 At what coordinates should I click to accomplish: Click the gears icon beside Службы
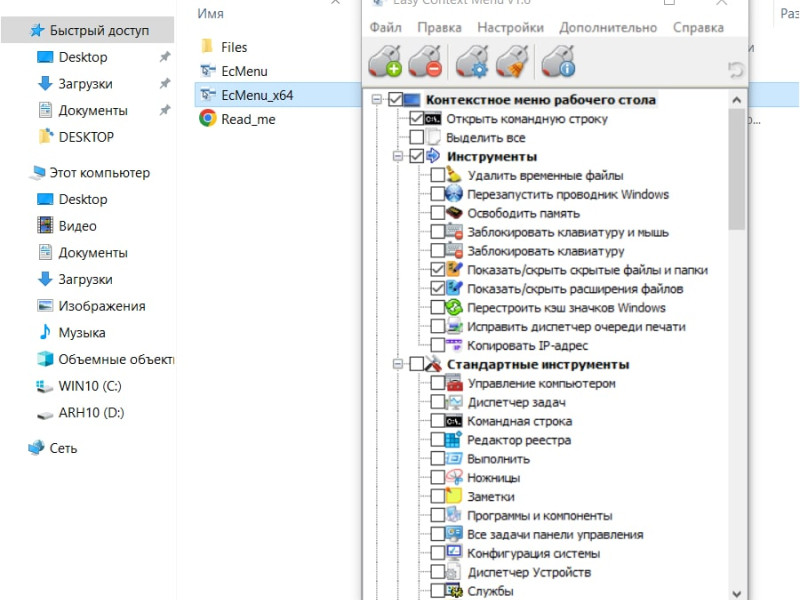pyautogui.click(x=454, y=590)
